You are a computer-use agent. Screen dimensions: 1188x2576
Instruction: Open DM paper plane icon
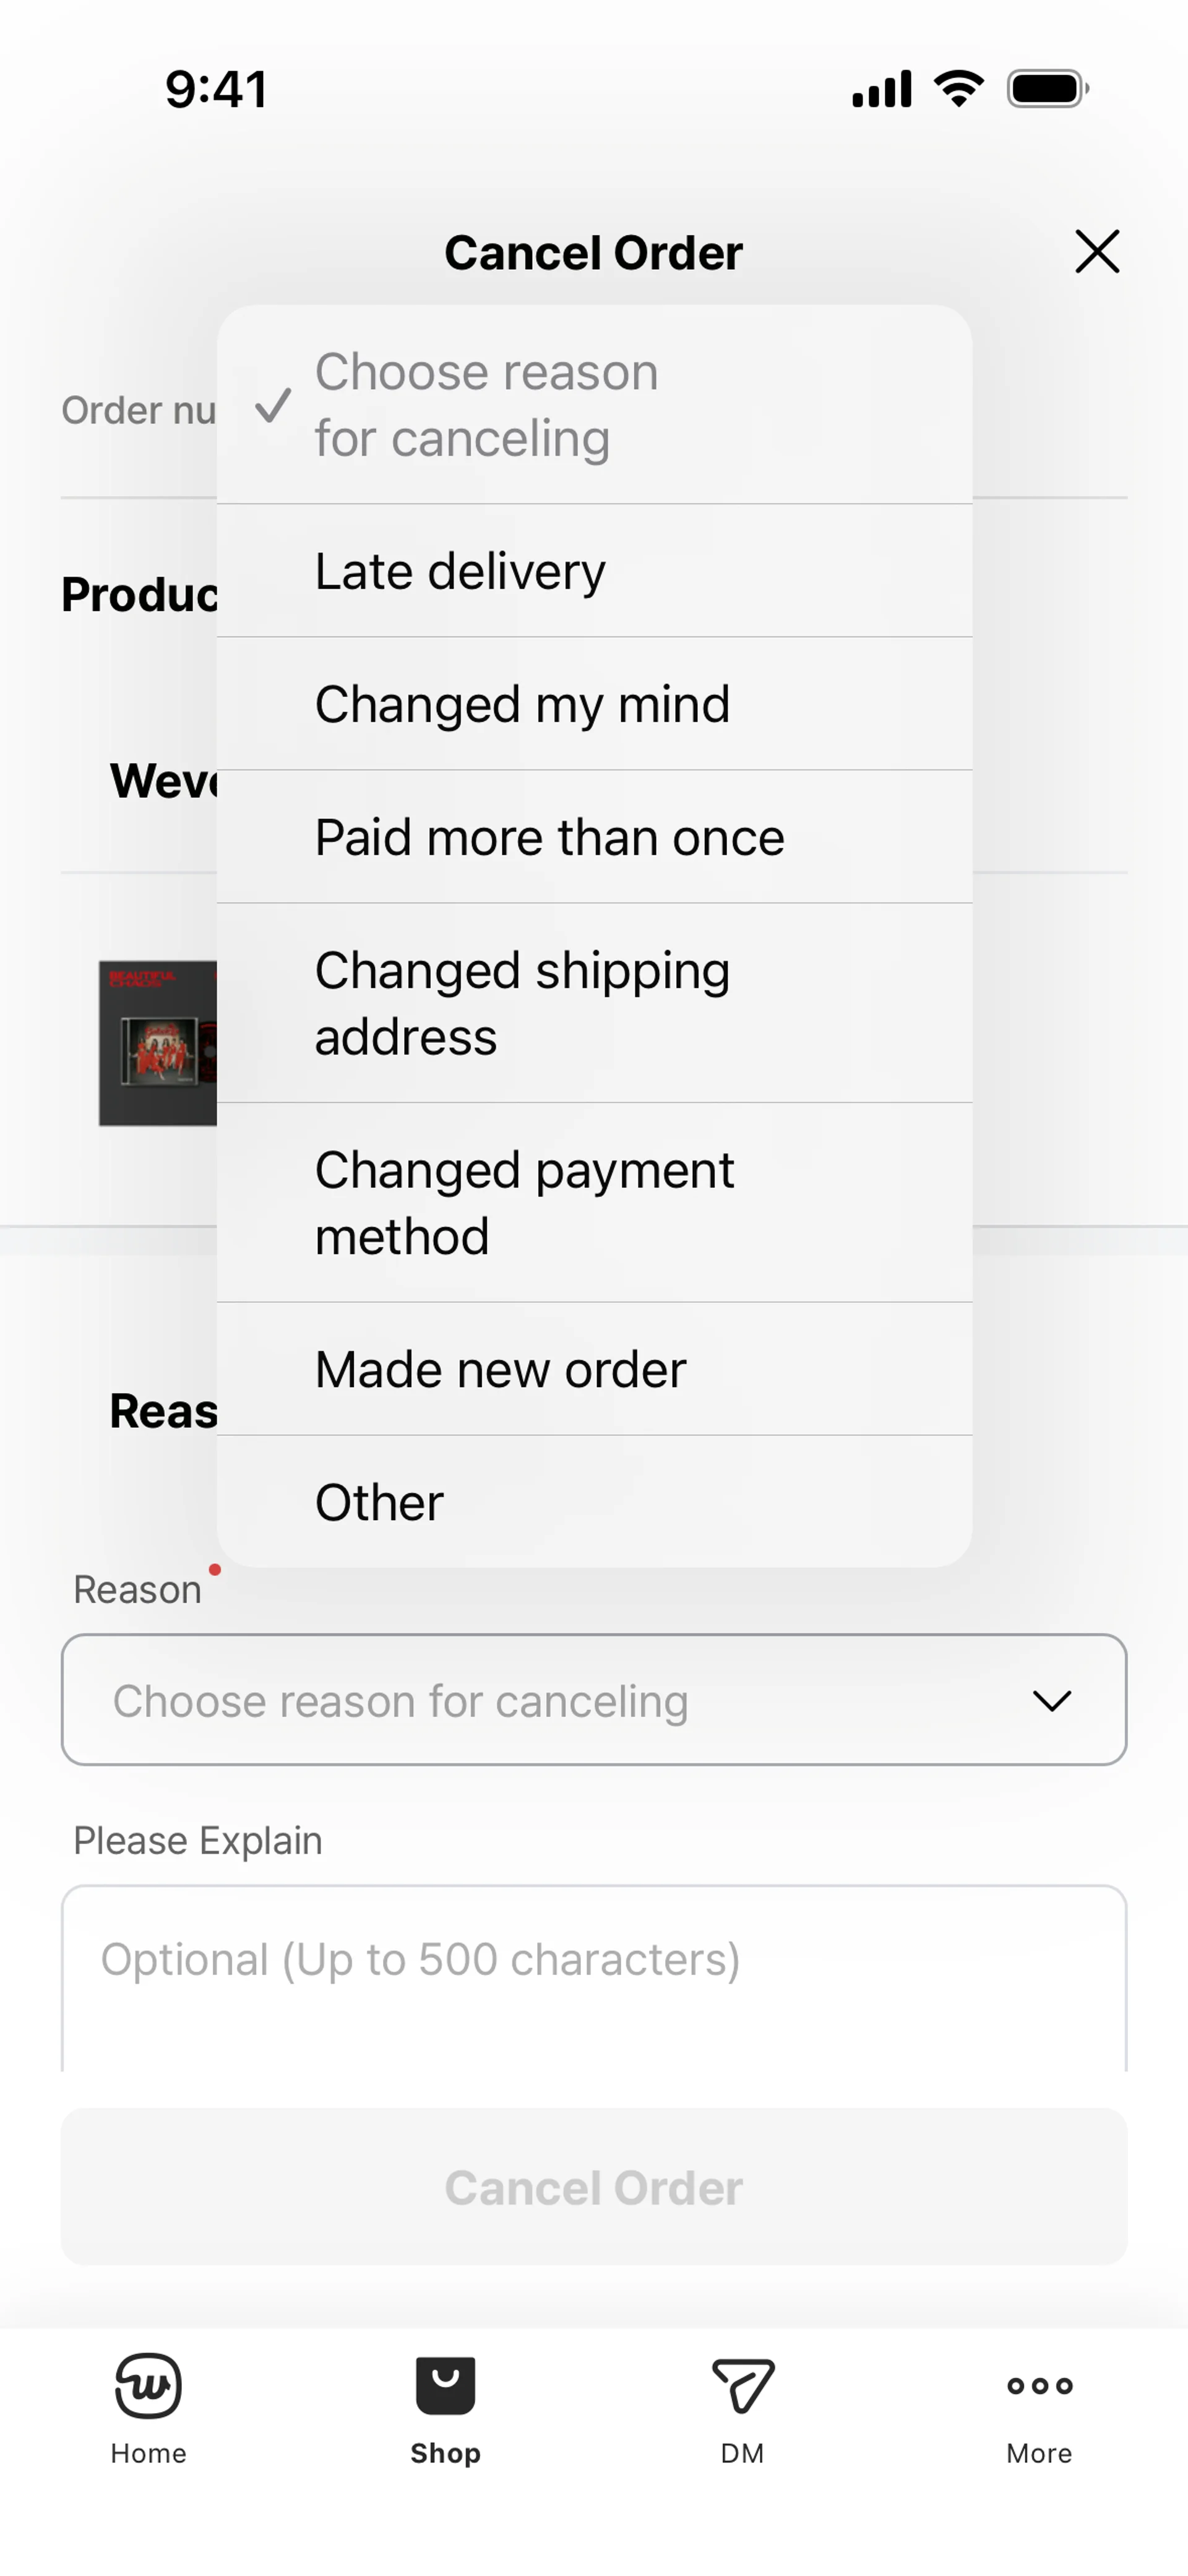(x=742, y=2386)
